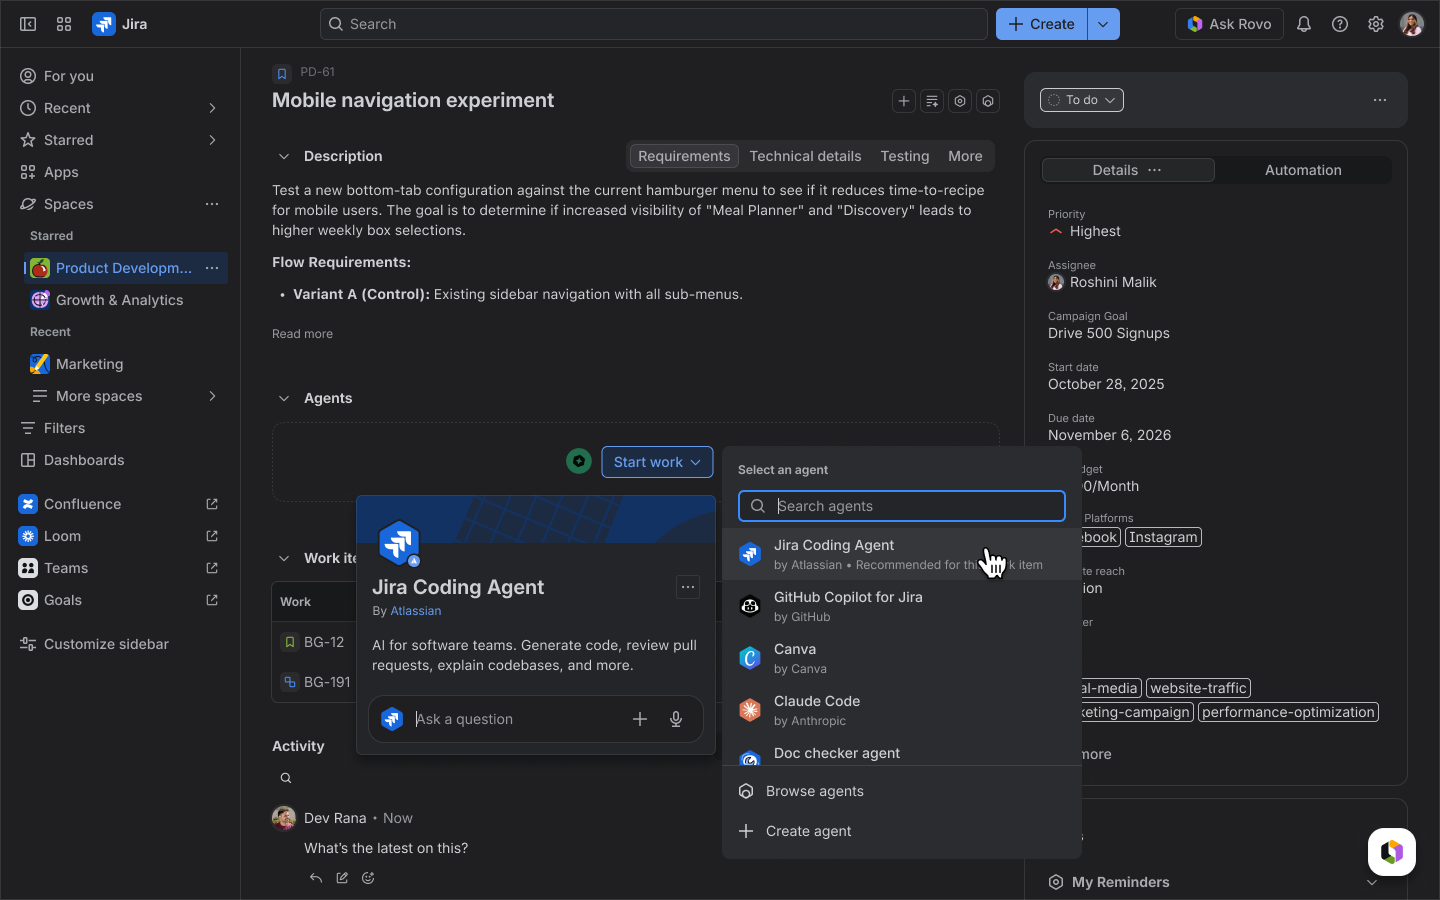Open the Rovo chat floating button
This screenshot has width=1440, height=900.
(1392, 852)
